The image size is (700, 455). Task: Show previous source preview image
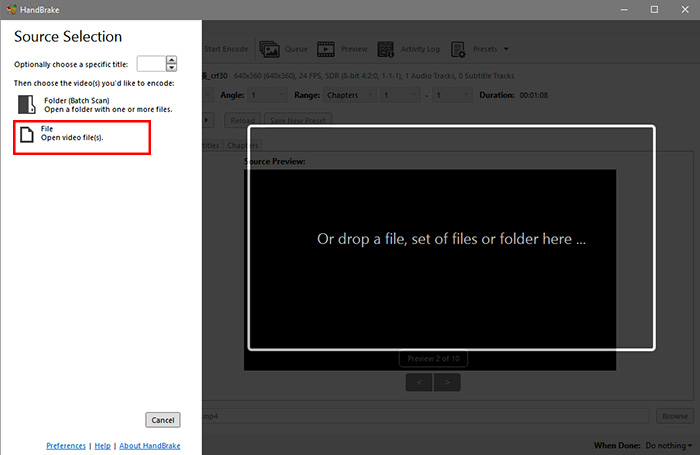[x=419, y=382]
